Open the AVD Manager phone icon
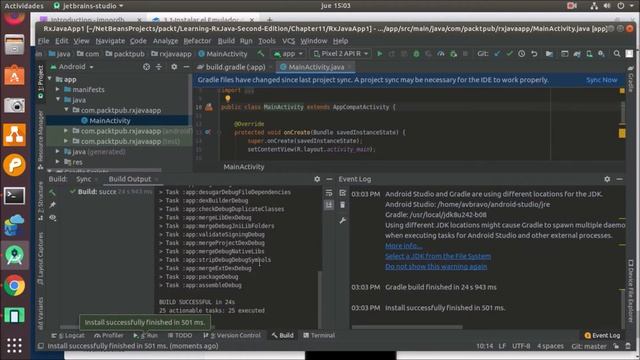 point(589,54)
